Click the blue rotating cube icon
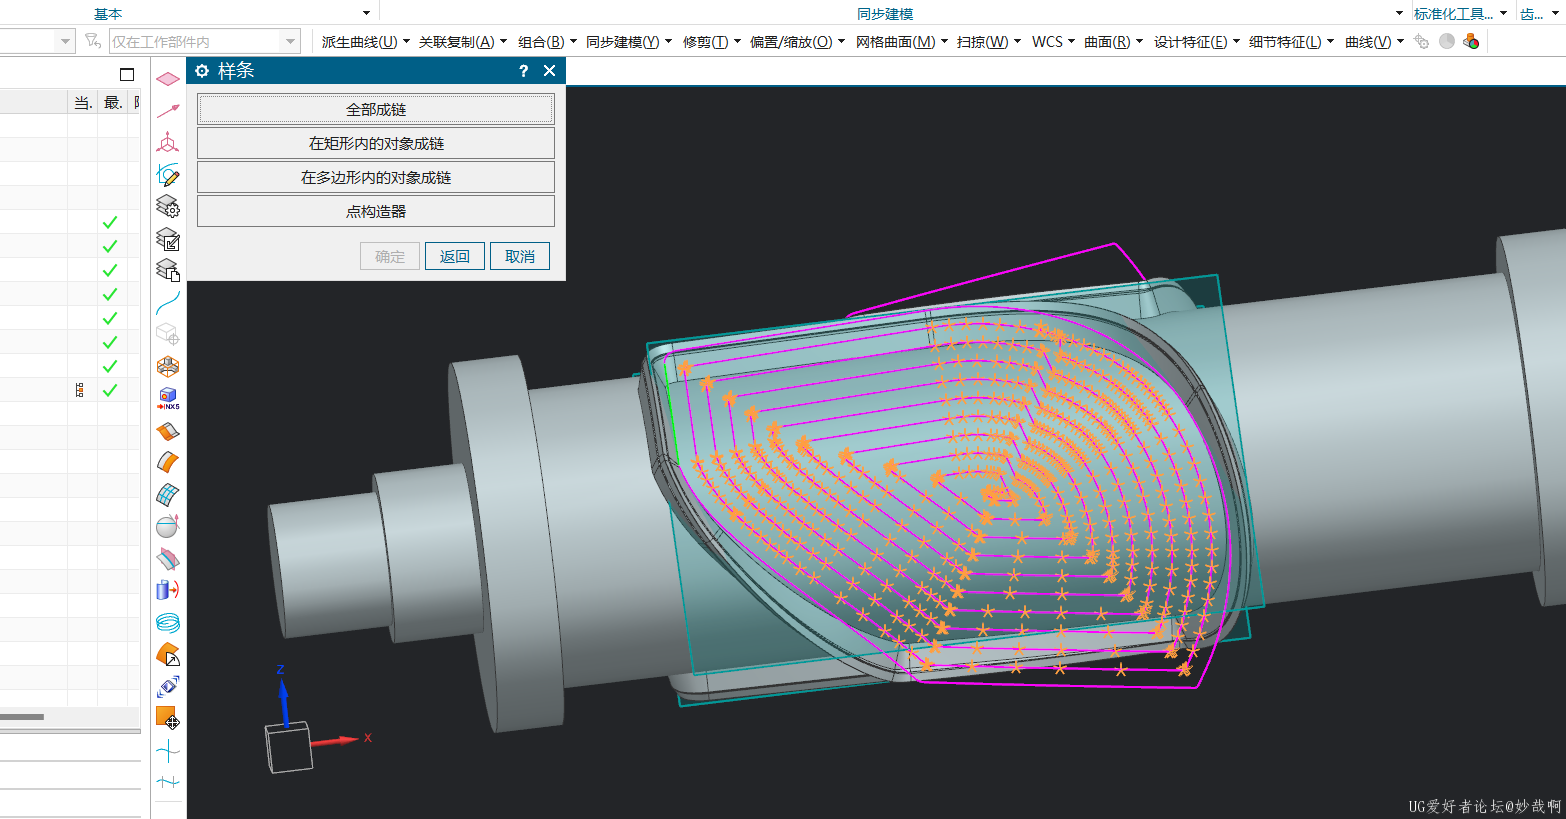The image size is (1566, 819). 168,686
